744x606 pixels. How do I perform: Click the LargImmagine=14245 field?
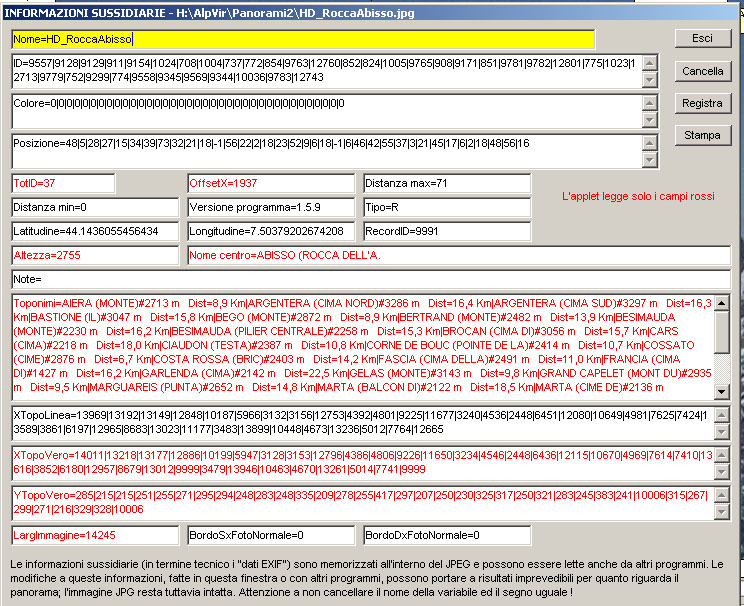click(x=95, y=535)
